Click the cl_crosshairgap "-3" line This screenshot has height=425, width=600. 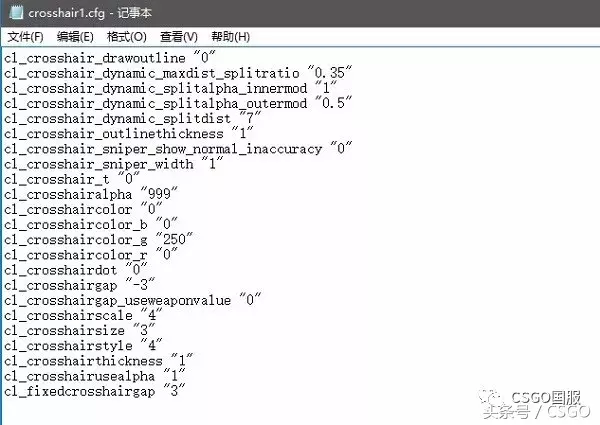pos(80,285)
